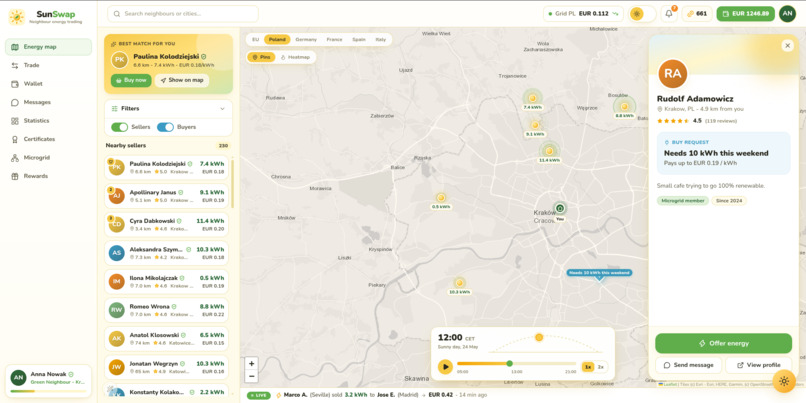This screenshot has width=806, height=403.
Task: Open notifications bell
Action: 669,14
